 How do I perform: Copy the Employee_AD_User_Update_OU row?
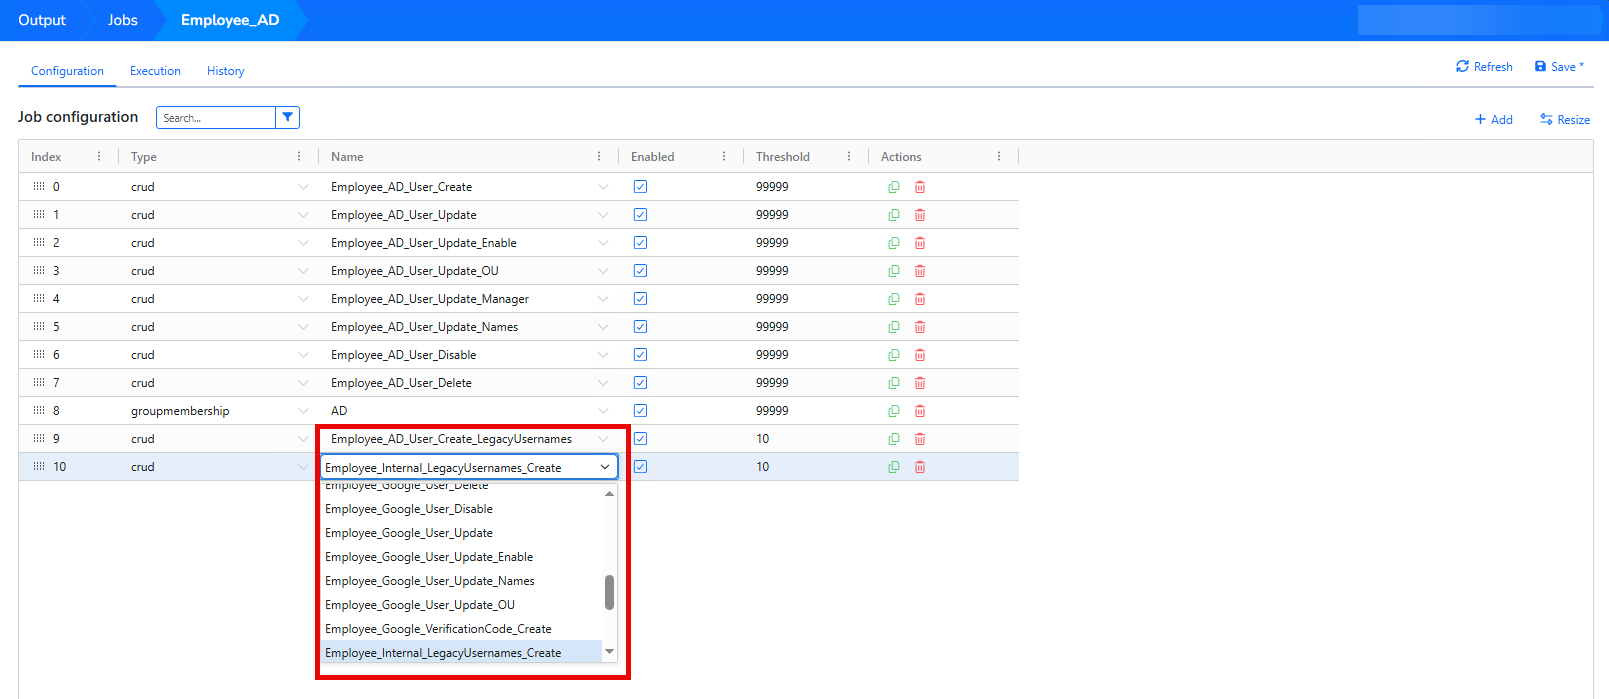894,271
